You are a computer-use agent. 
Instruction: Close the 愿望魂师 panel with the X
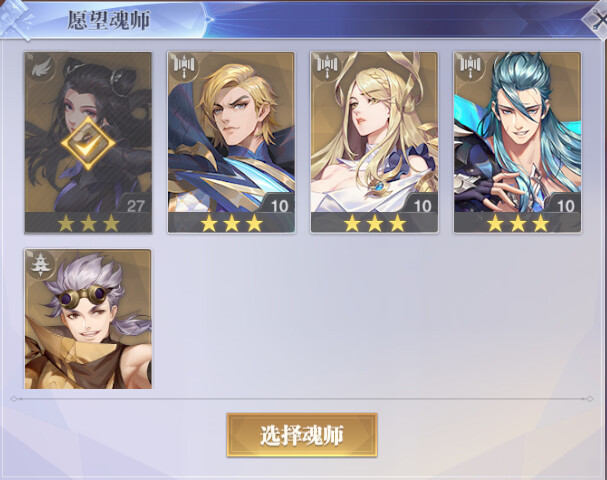(x=597, y=20)
